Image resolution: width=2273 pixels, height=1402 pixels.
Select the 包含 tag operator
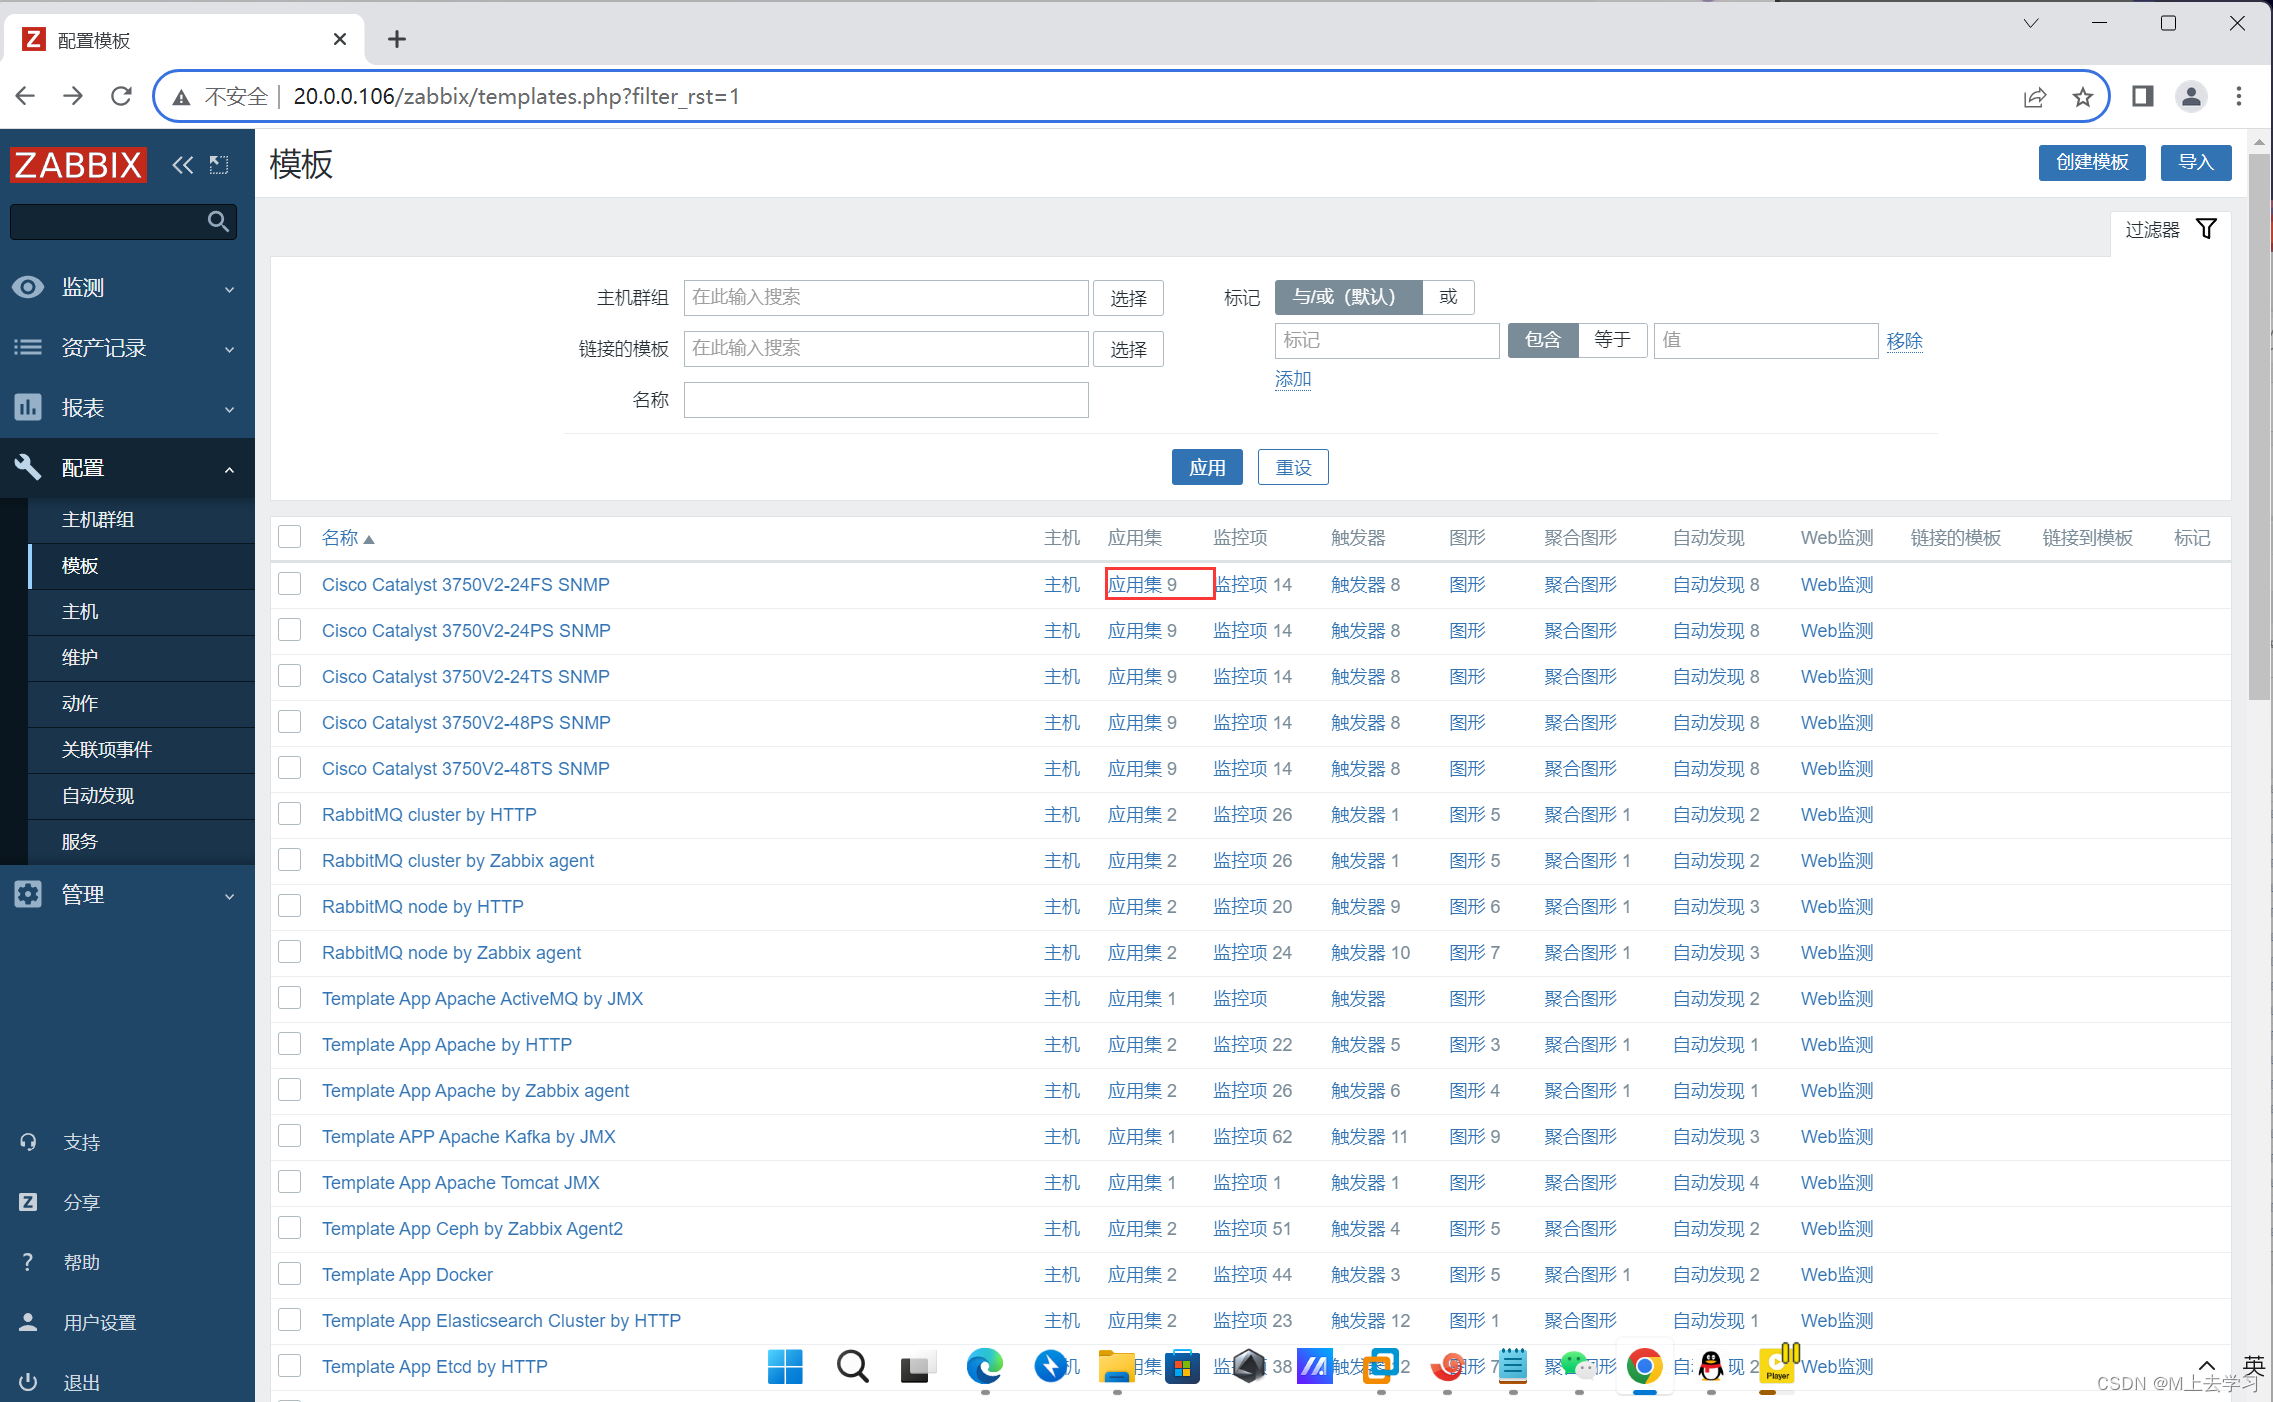coord(1543,340)
